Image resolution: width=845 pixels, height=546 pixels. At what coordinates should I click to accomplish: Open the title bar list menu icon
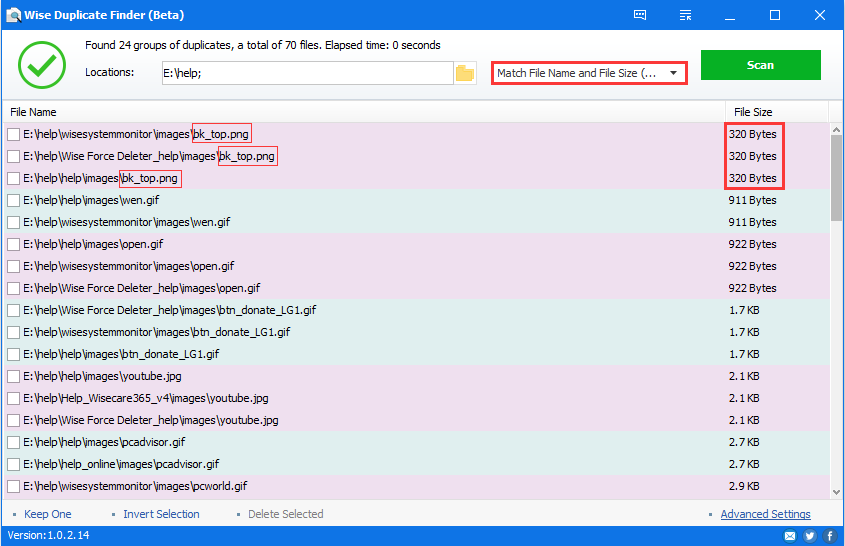(x=685, y=15)
